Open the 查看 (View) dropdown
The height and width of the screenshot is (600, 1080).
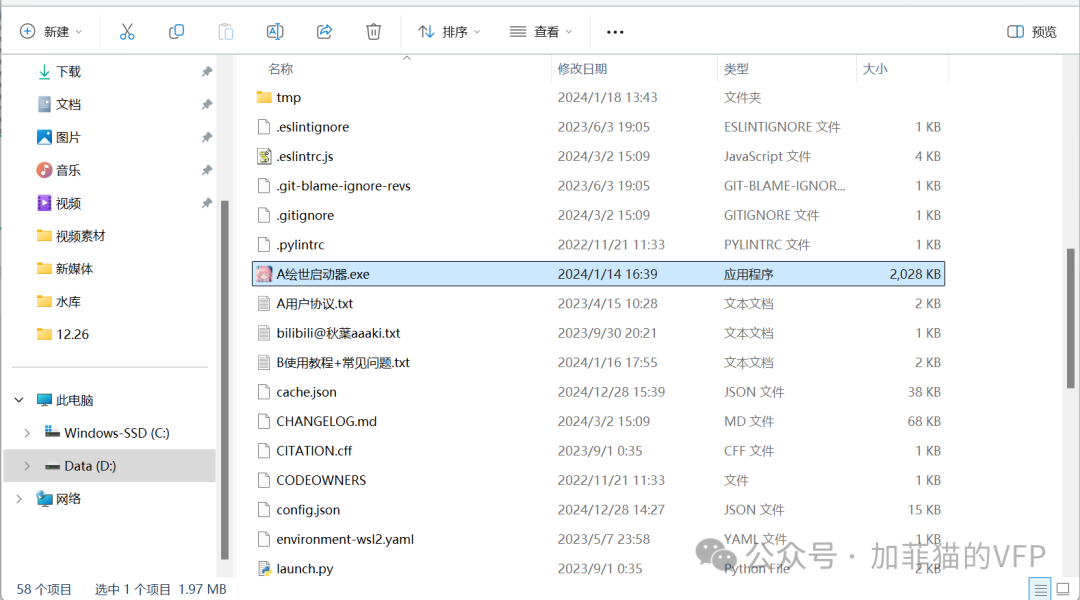(x=541, y=32)
